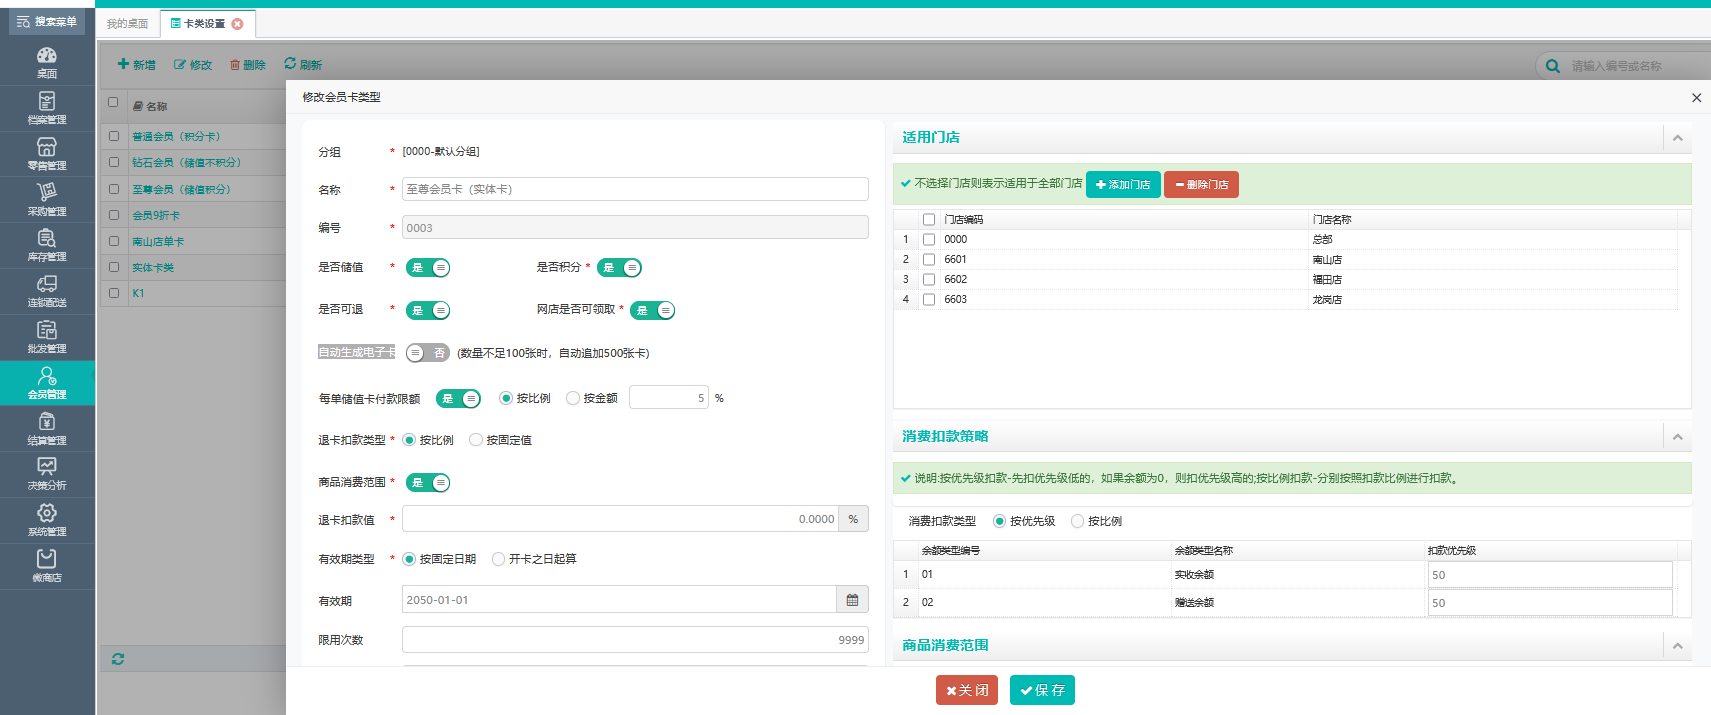Image resolution: width=1711 pixels, height=715 pixels.
Task: Open 库存管理 in the sidebar
Action: (x=47, y=245)
